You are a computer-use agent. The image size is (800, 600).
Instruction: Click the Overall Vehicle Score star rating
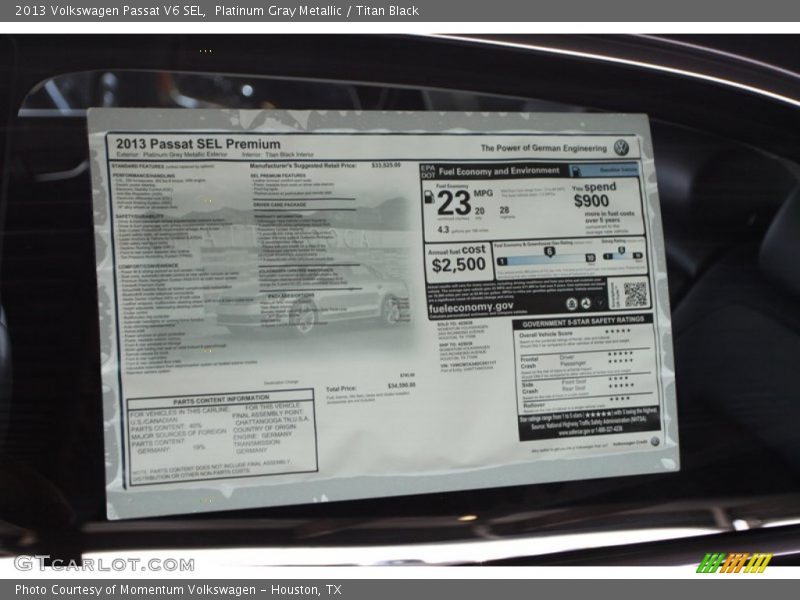pos(617,332)
